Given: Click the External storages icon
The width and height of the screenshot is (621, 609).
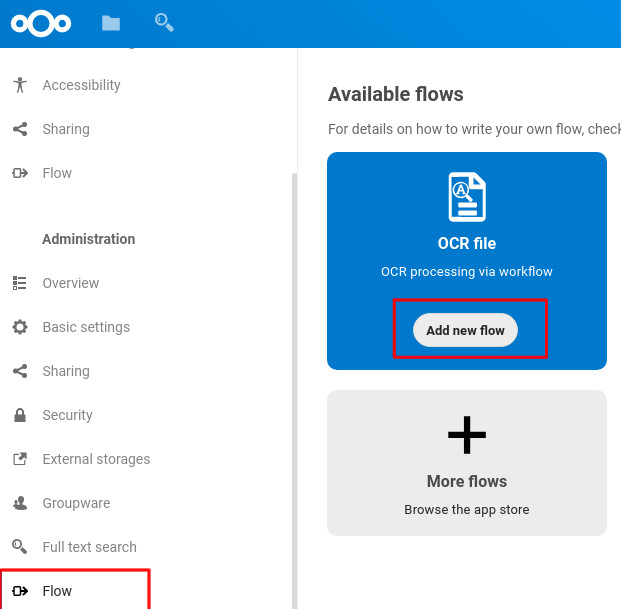Looking at the screenshot, I should 20,459.
